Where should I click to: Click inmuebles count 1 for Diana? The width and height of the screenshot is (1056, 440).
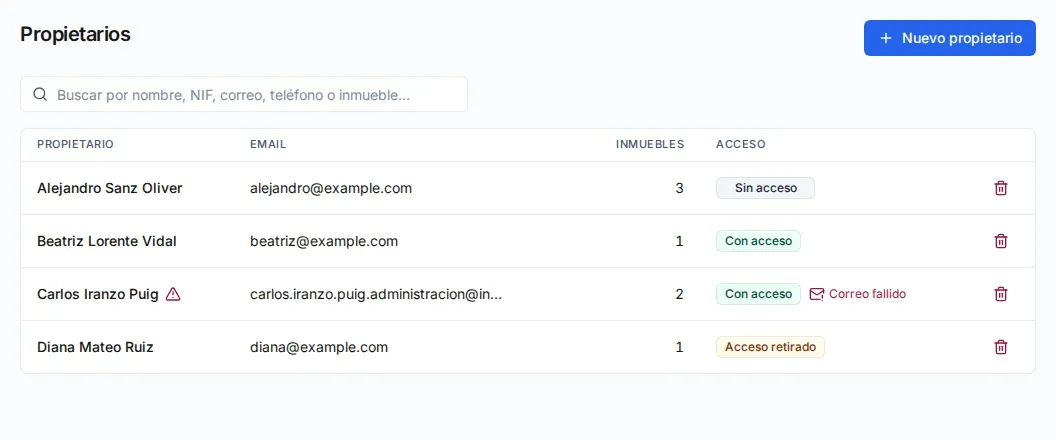[680, 347]
